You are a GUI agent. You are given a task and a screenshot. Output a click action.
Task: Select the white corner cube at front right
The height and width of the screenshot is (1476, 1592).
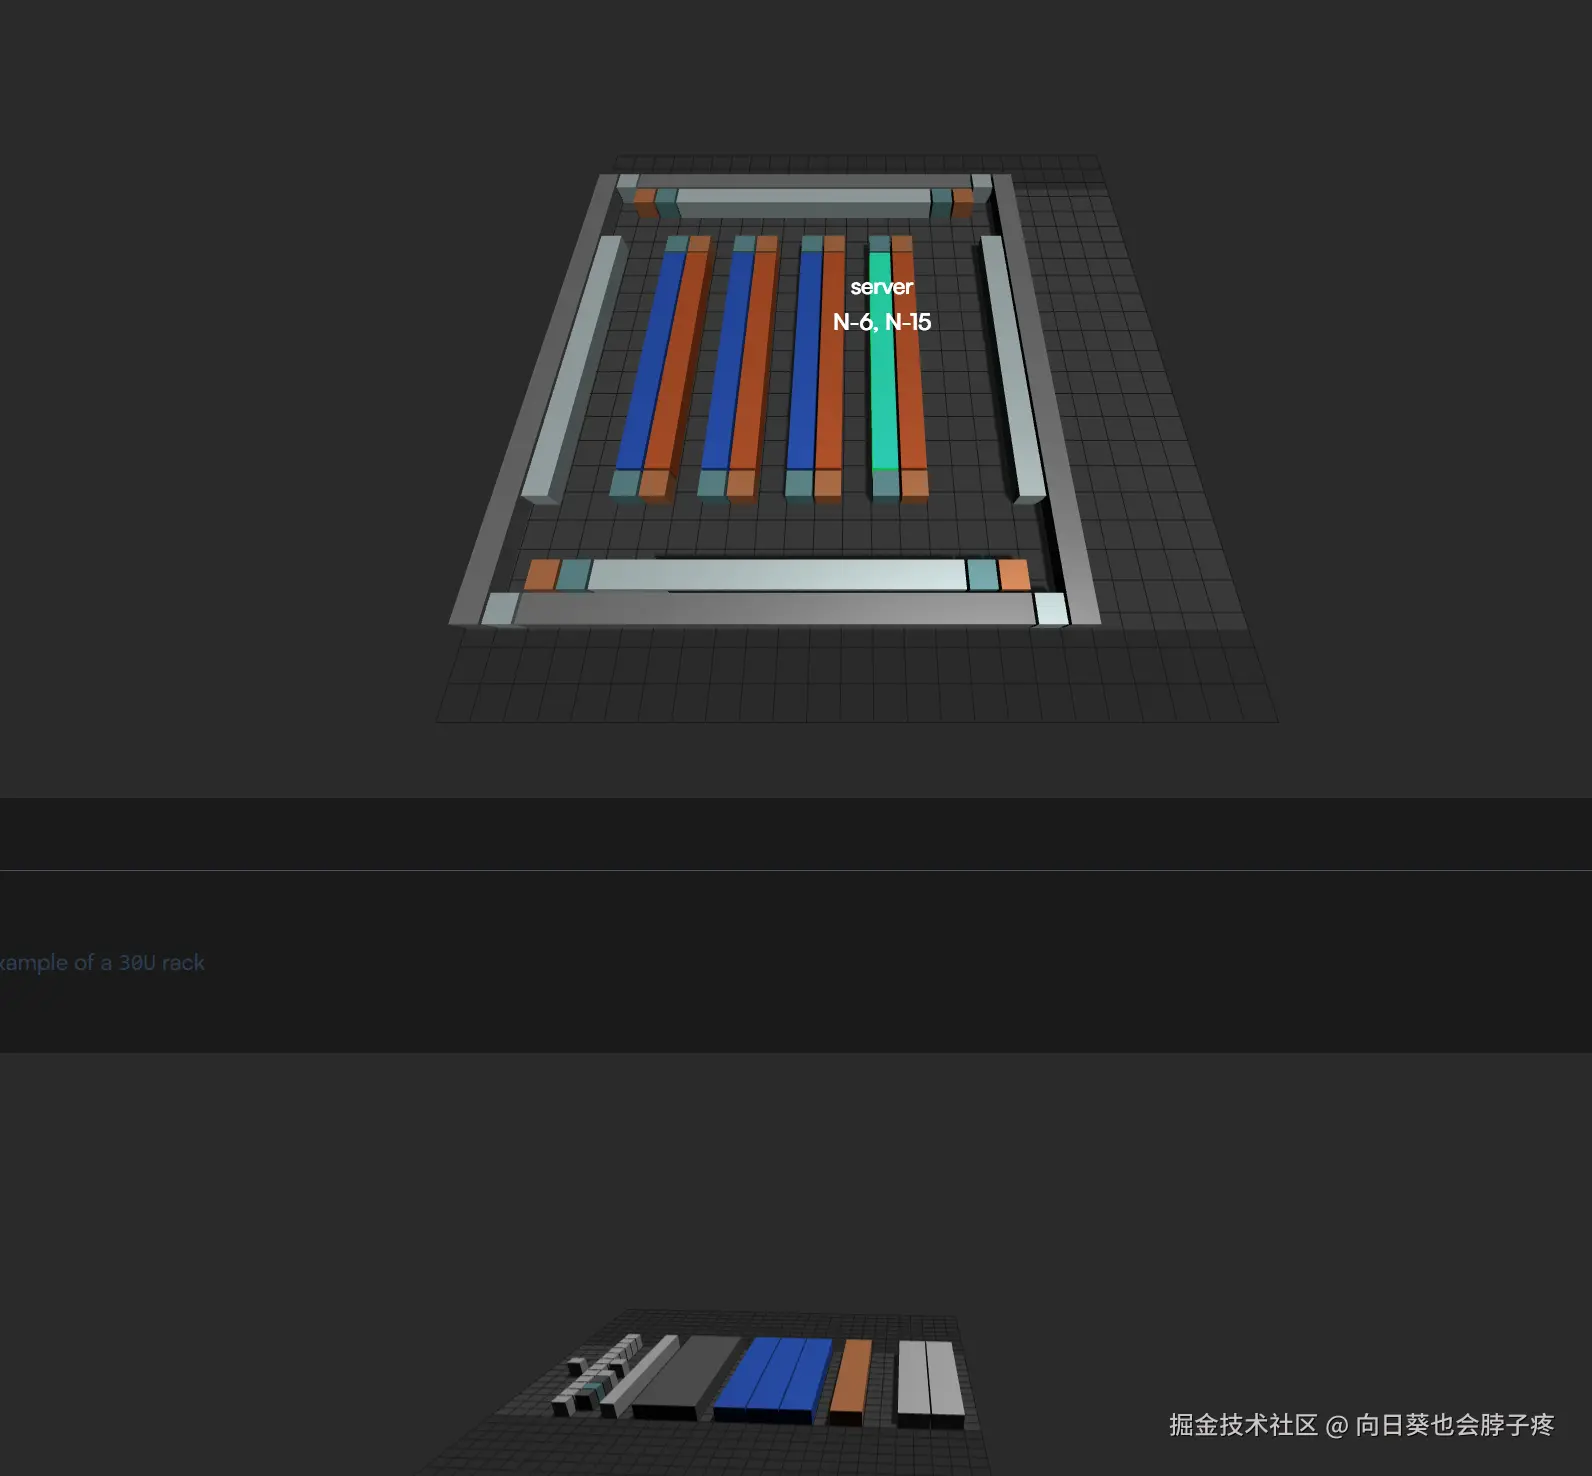point(1050,608)
